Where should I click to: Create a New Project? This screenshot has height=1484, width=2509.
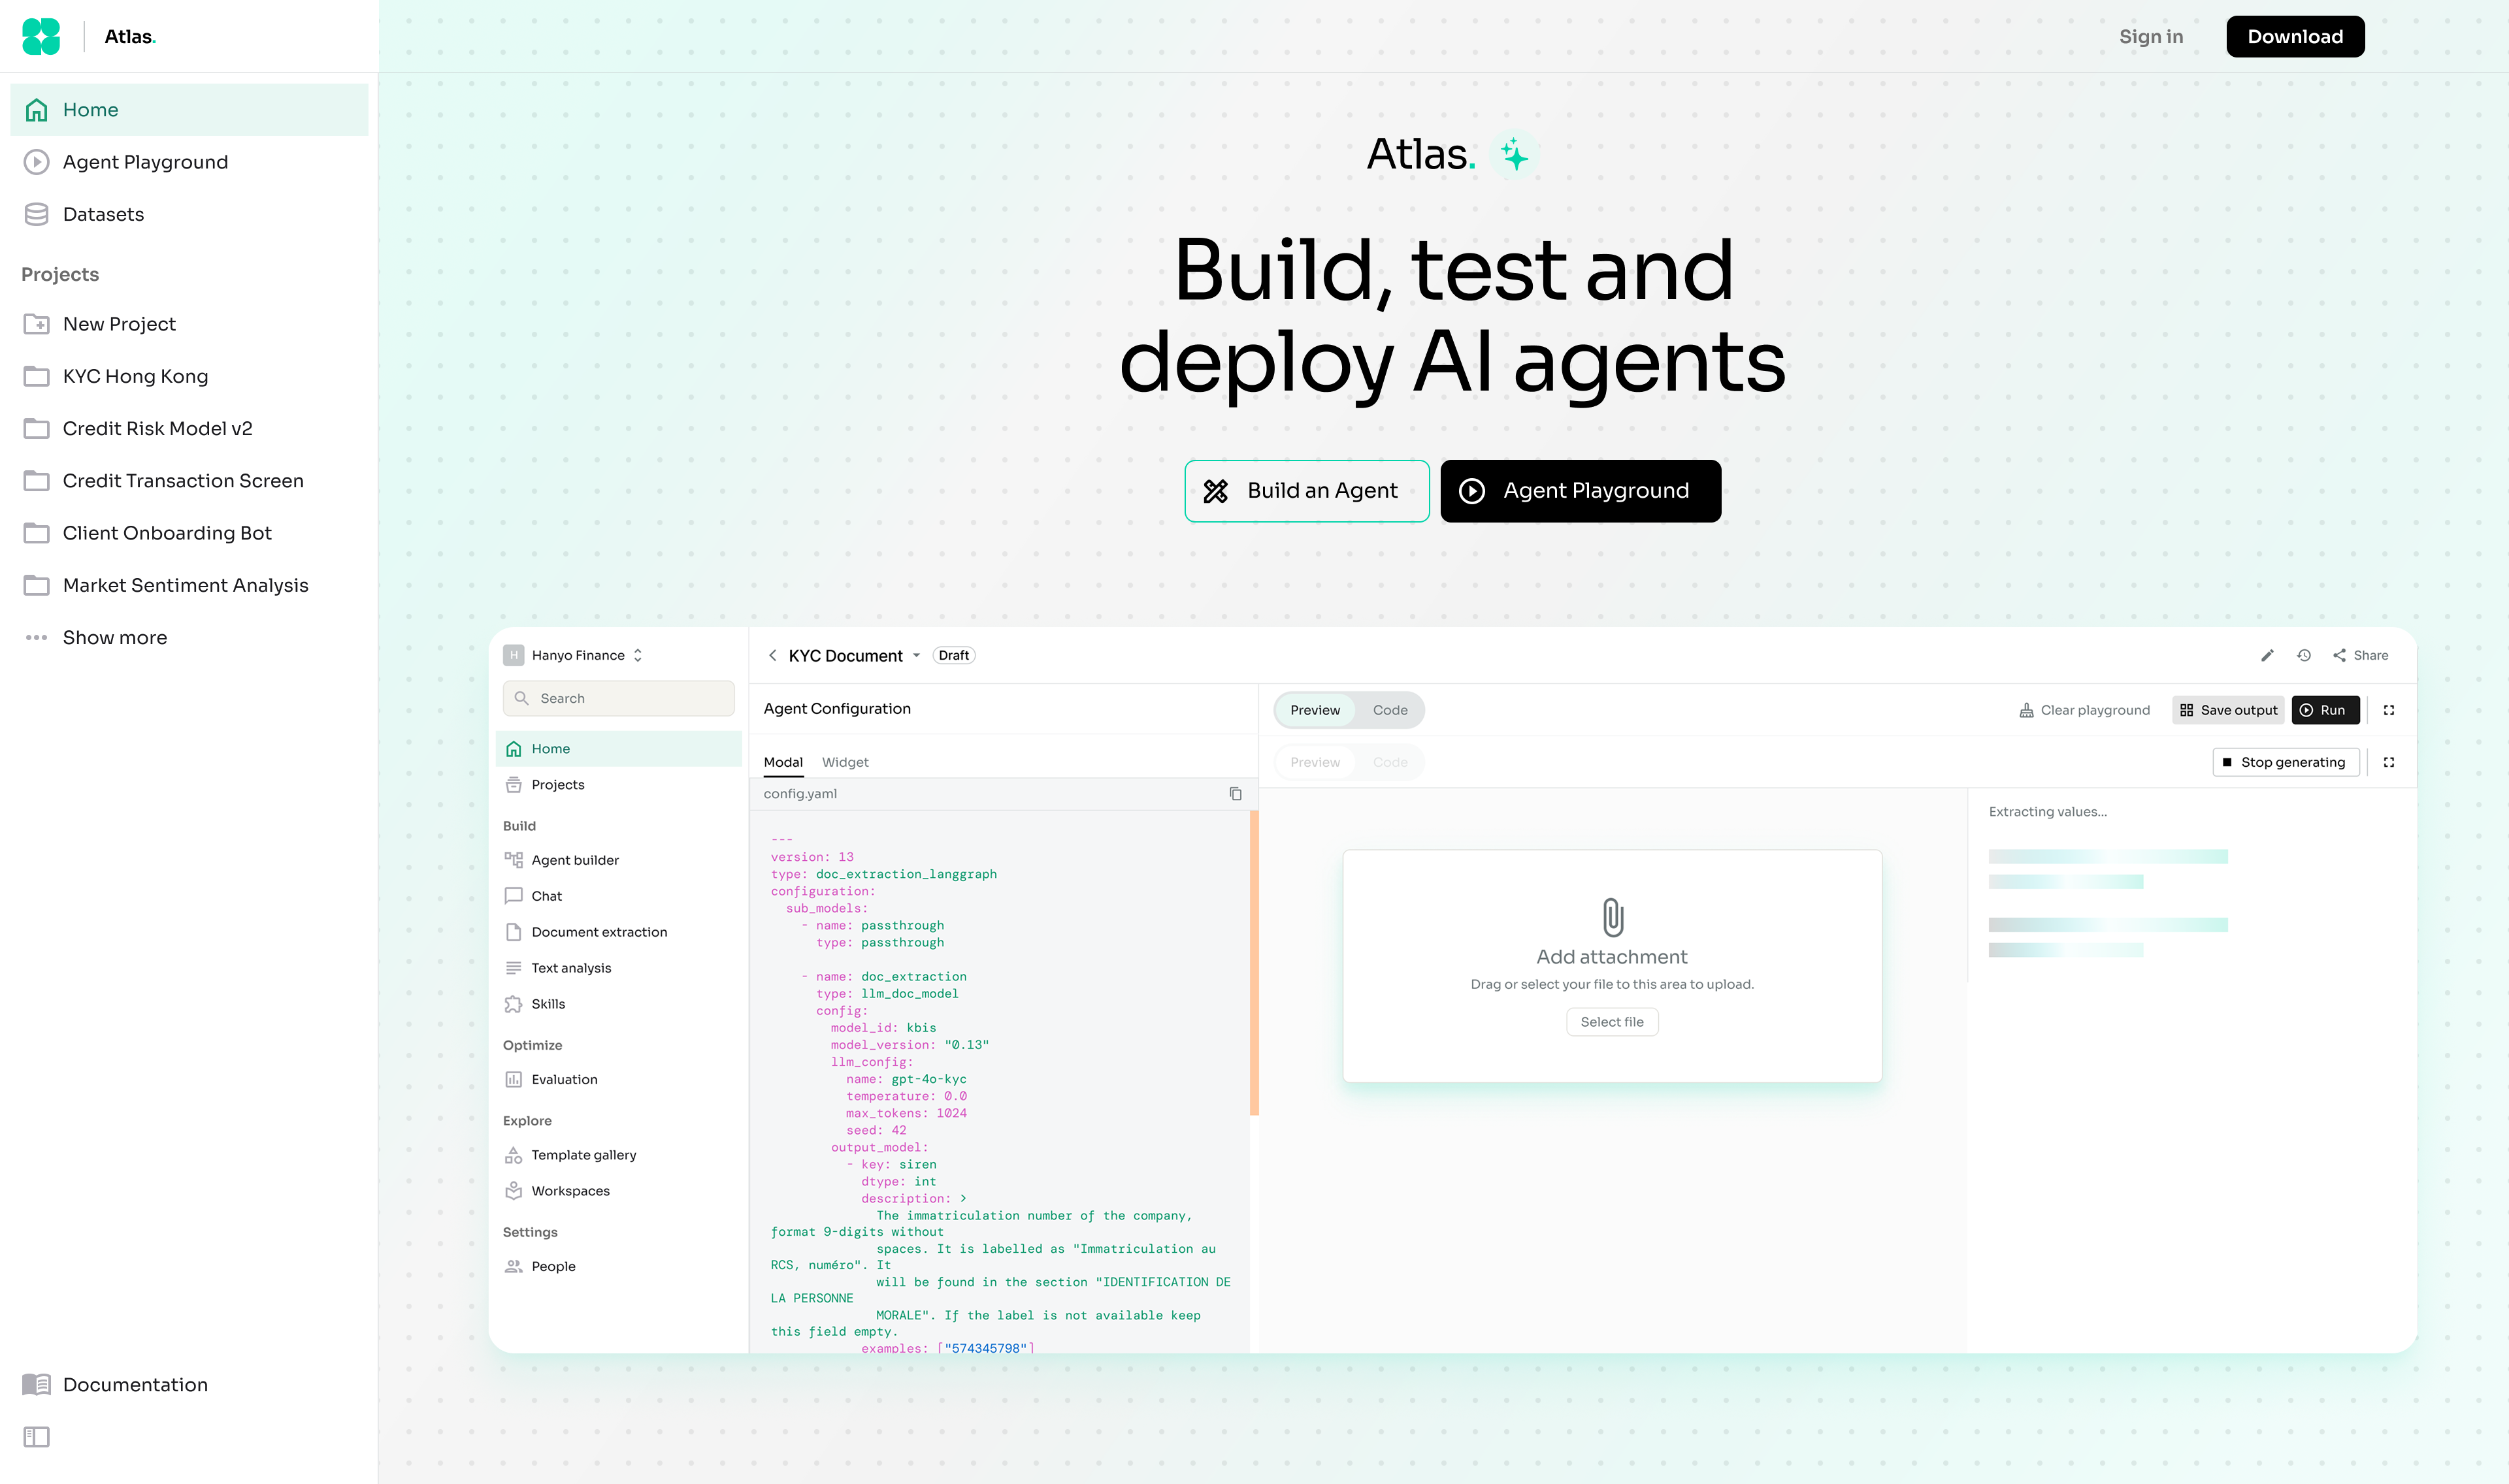[189, 324]
